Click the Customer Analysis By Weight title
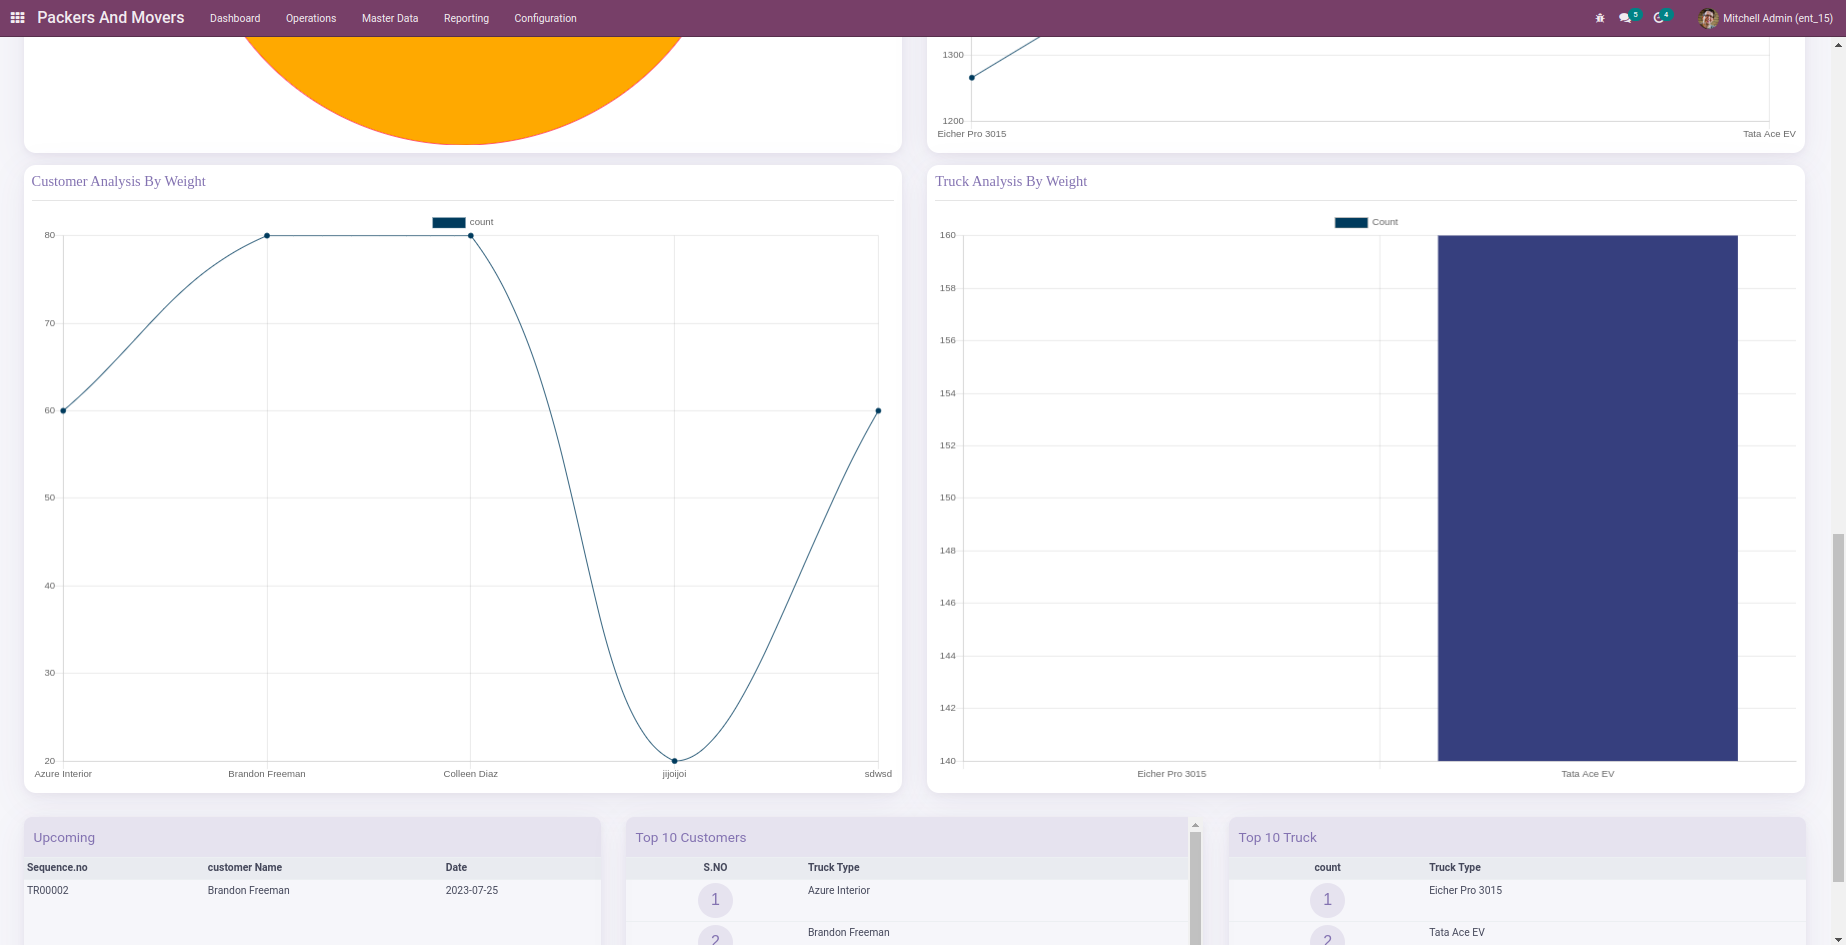Image resolution: width=1846 pixels, height=945 pixels. tap(118, 181)
